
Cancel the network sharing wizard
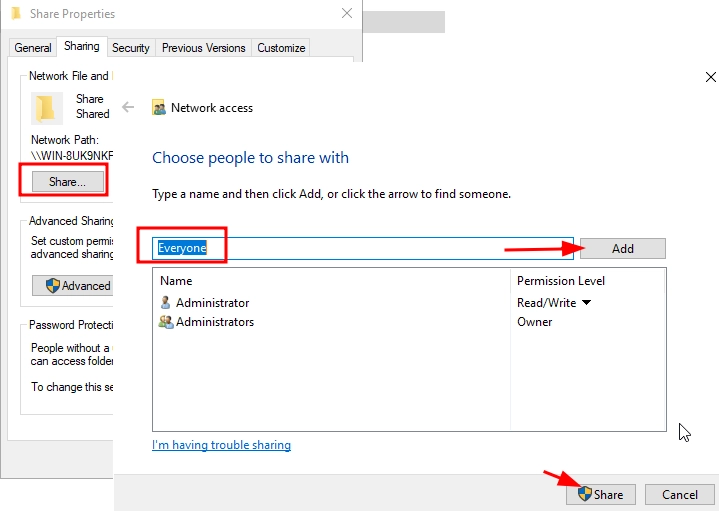point(680,494)
